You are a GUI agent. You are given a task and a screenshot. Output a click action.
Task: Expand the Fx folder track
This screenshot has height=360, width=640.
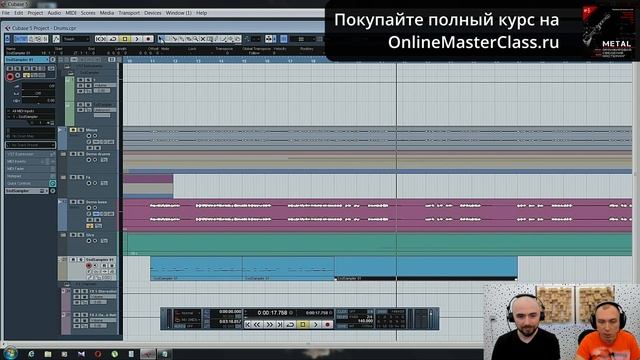(63, 178)
